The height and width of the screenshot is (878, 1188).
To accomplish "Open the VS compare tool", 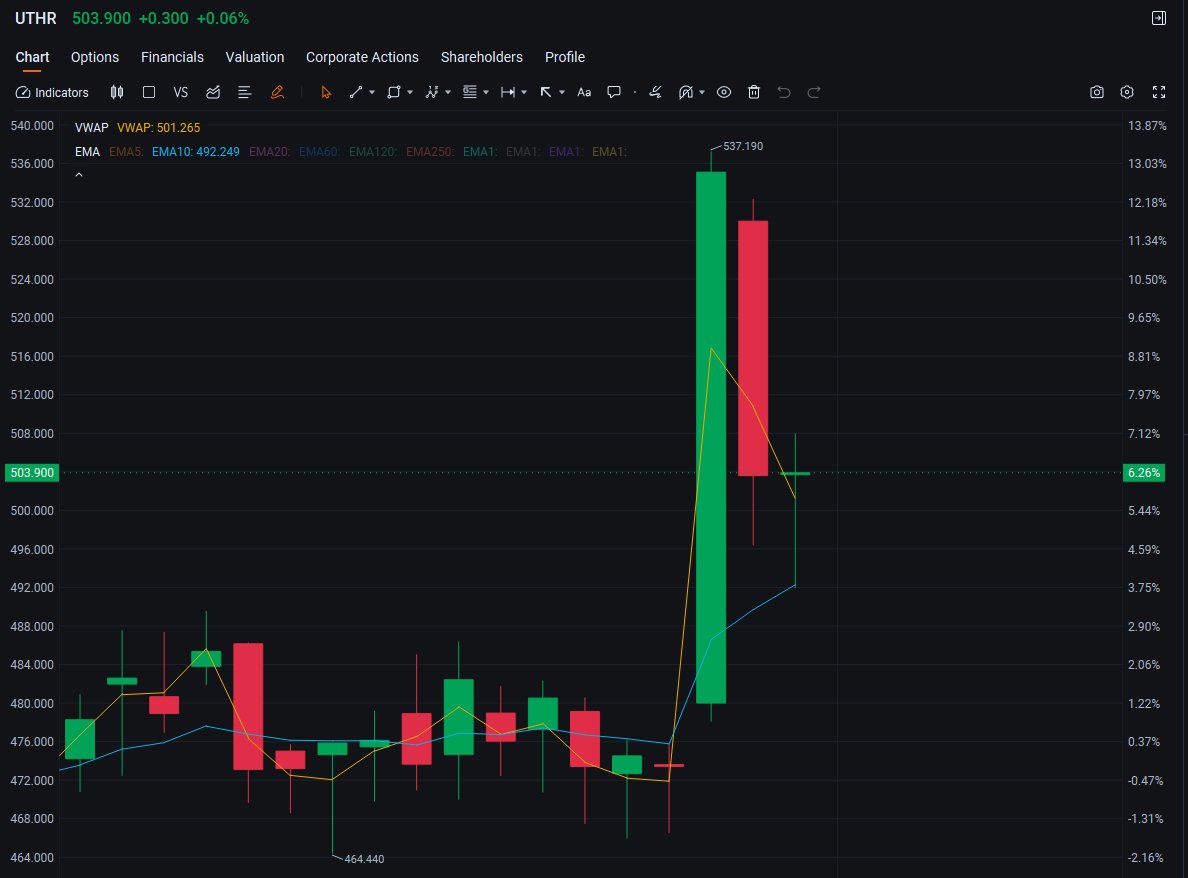I will (x=180, y=92).
